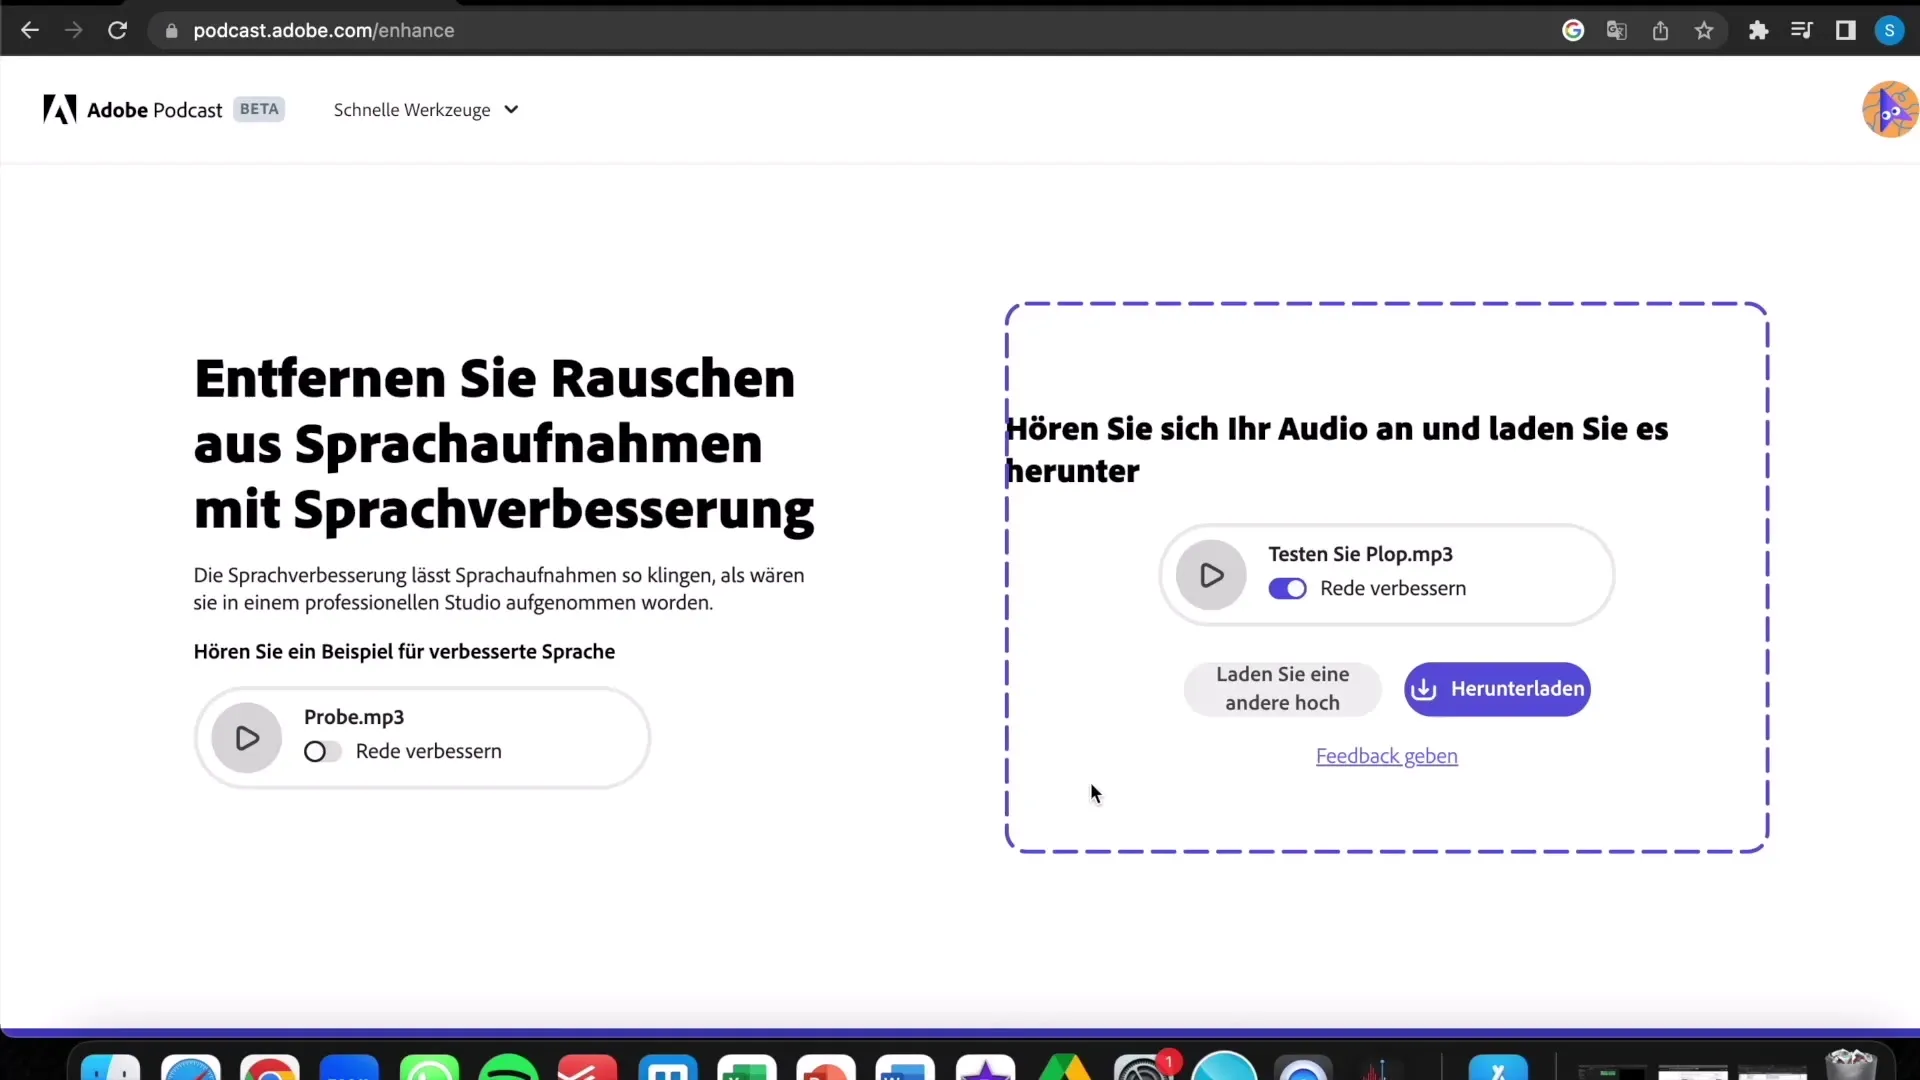Click Laden Sie eine andere hoch button
This screenshot has height=1080, width=1920.
[x=1282, y=688]
